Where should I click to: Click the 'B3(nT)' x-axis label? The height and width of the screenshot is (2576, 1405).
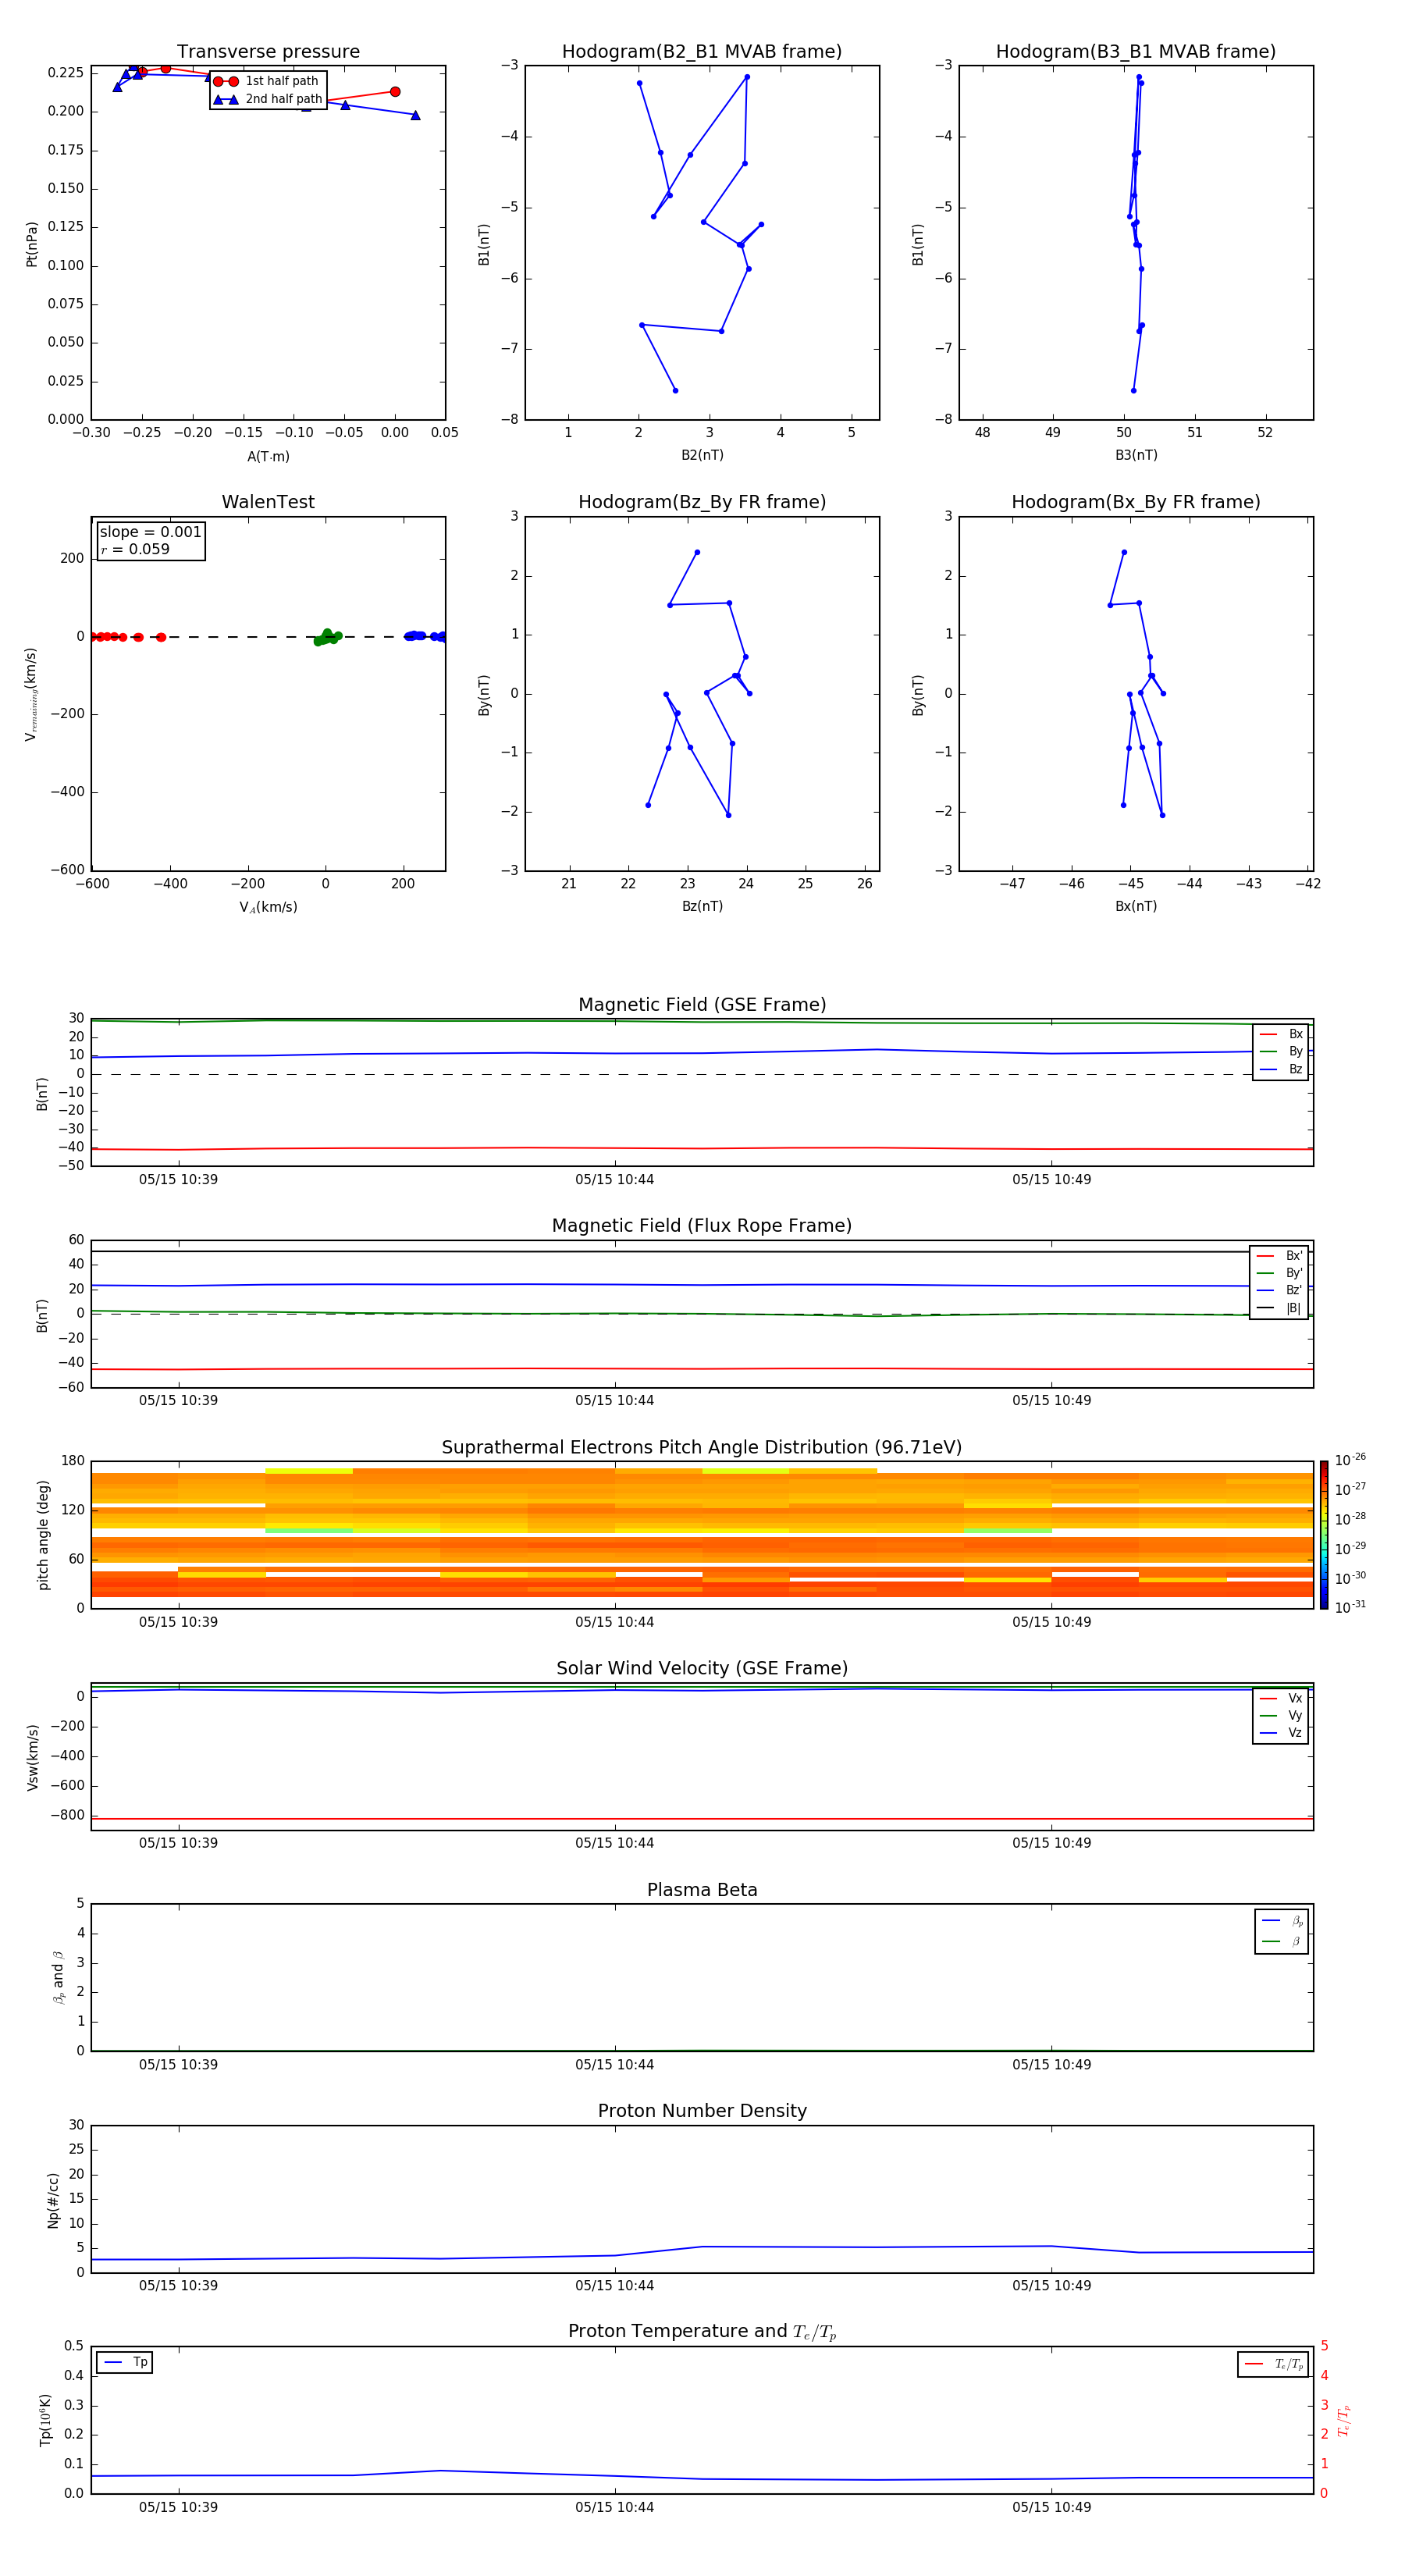pyautogui.click(x=1136, y=455)
